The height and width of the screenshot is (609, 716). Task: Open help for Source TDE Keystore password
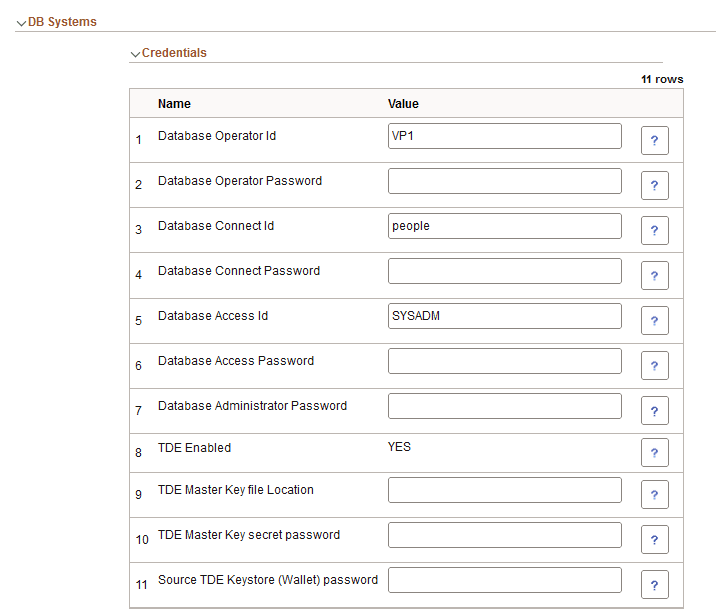point(654,585)
